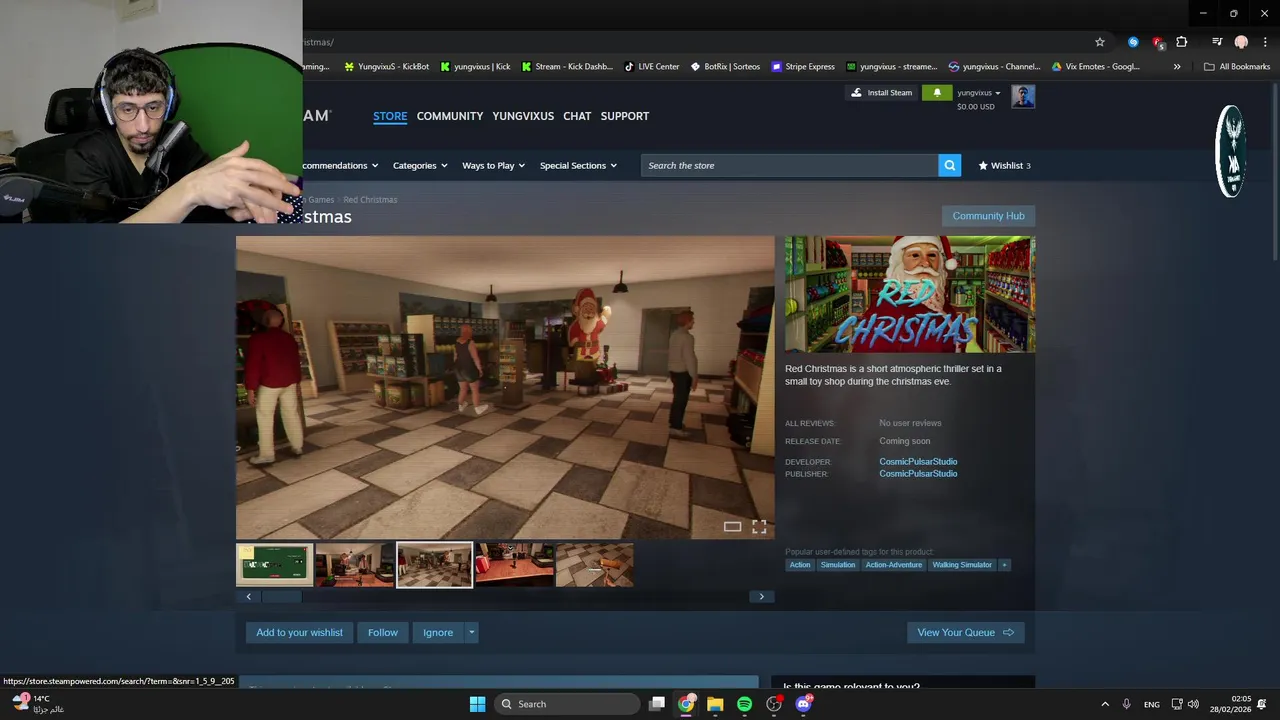Select the fourth screenshot thumbnail with red table

(514, 565)
